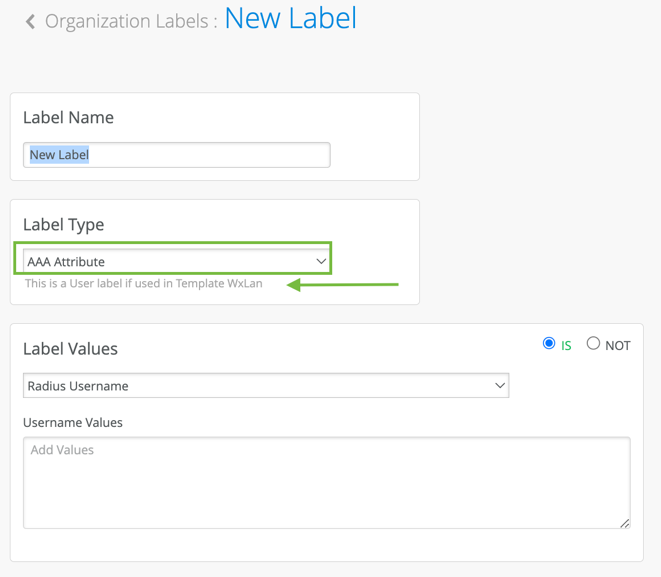Grab the textarea resize handle corner
661x577 pixels.
(x=624, y=522)
